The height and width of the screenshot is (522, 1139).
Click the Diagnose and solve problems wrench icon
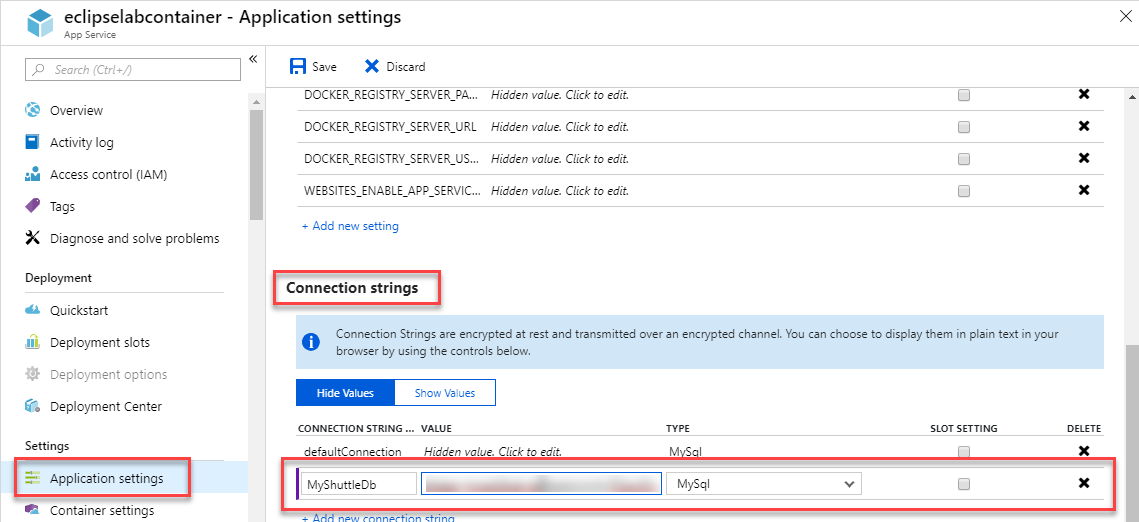(33, 238)
